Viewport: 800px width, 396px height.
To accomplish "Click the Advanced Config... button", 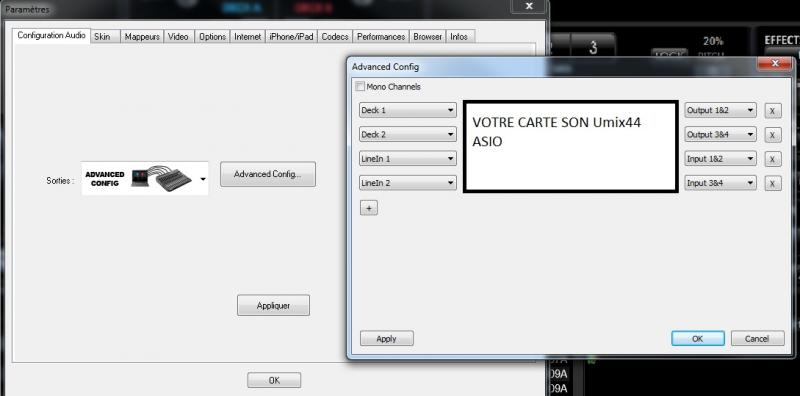I will click(x=268, y=175).
